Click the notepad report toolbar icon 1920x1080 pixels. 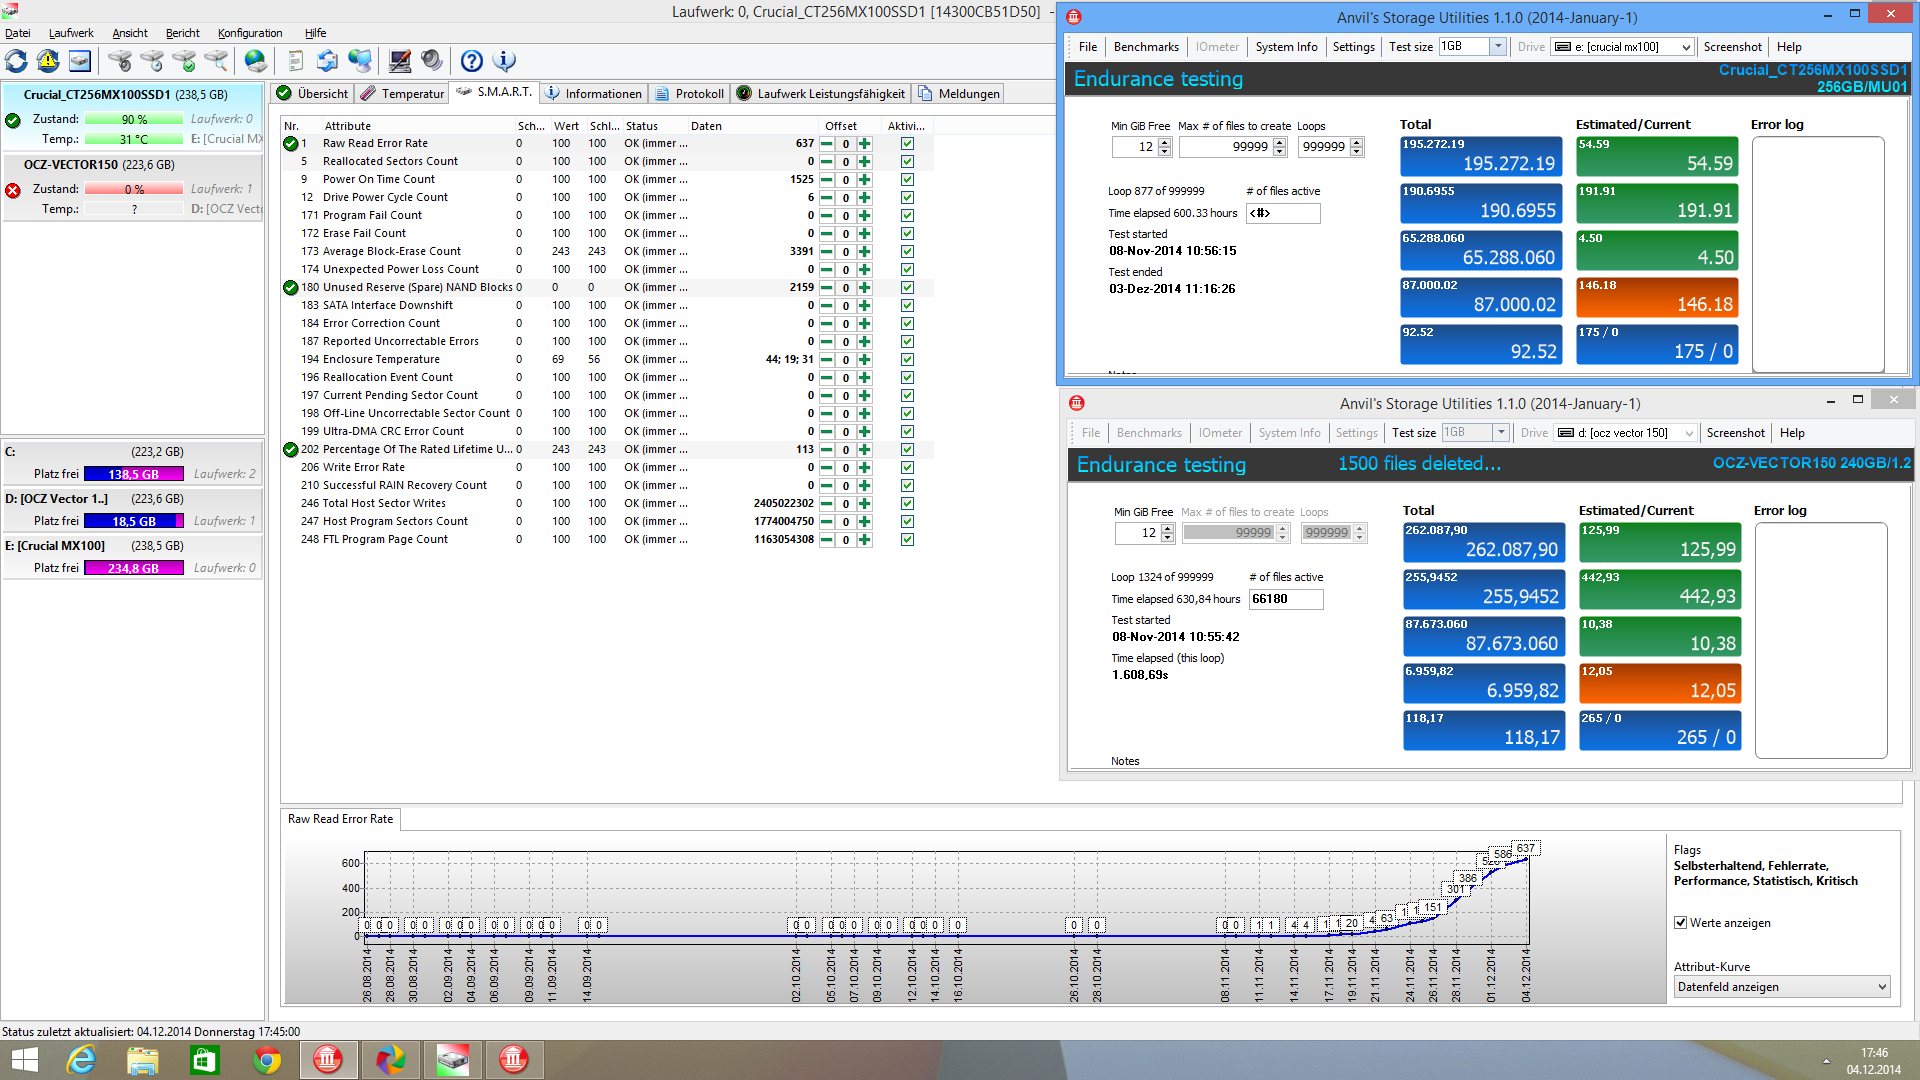[x=295, y=61]
